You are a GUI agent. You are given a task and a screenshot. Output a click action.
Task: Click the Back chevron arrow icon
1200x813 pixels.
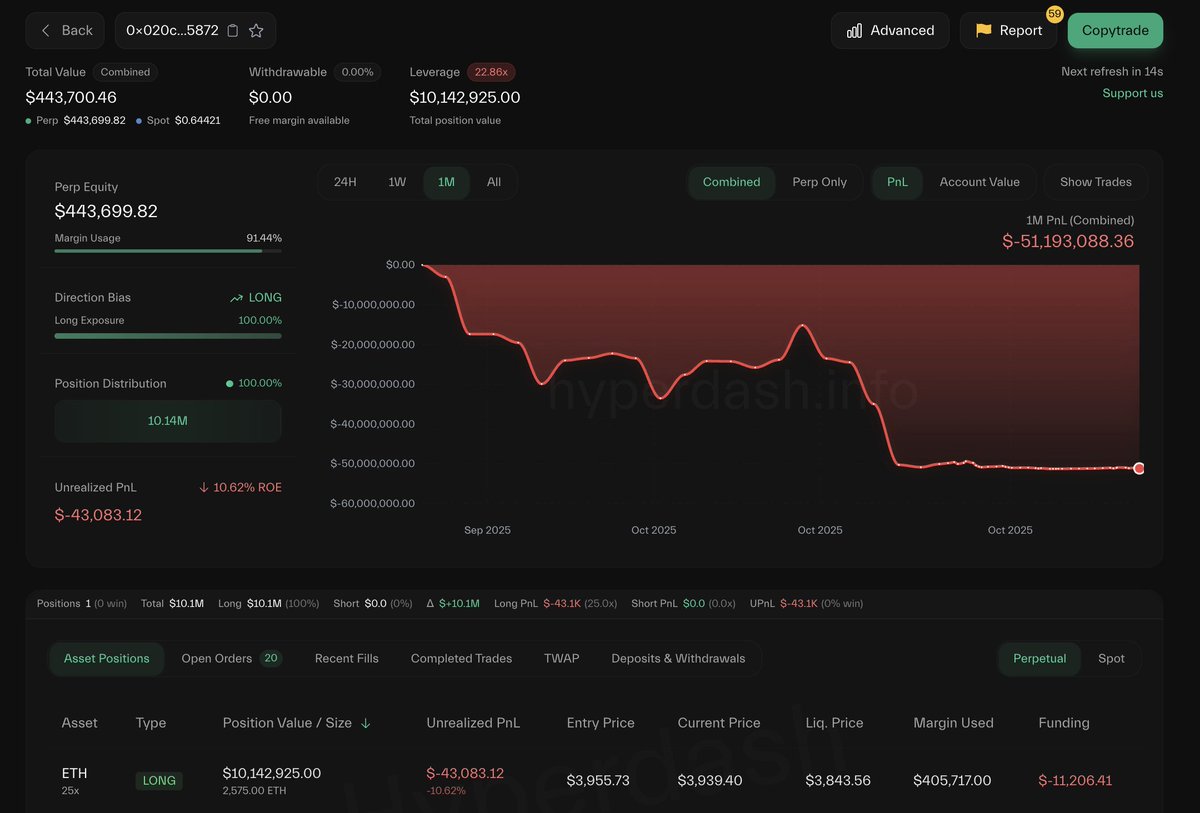[45, 31]
